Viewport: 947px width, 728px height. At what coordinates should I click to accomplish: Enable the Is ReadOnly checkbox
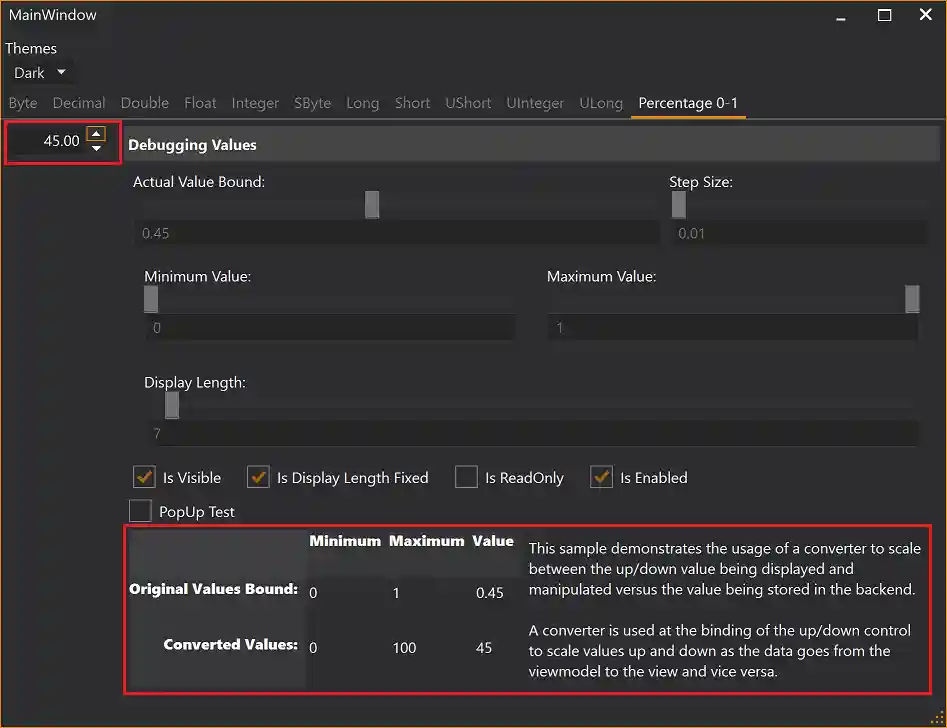(466, 477)
